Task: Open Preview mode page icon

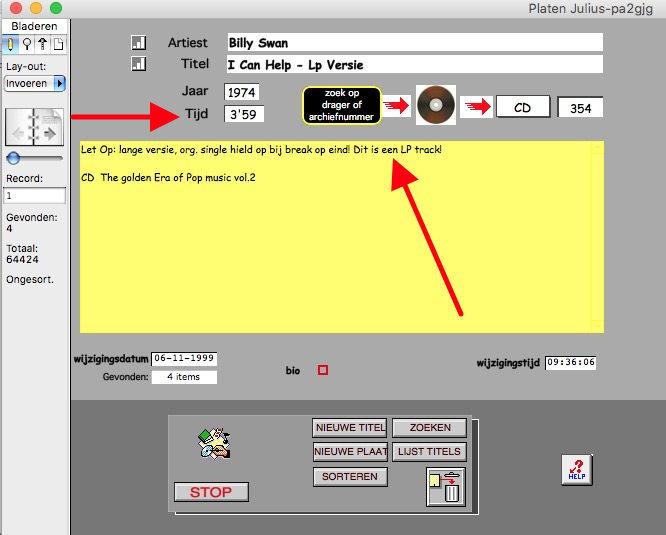Action: click(x=58, y=44)
